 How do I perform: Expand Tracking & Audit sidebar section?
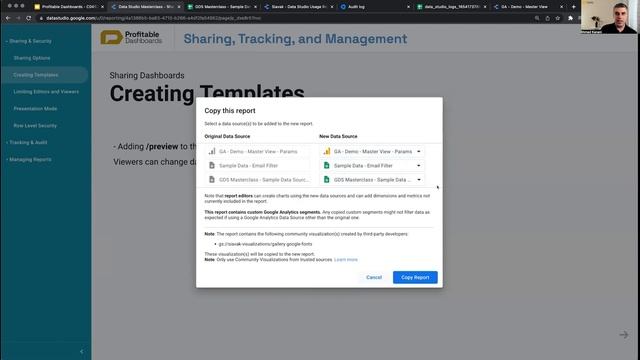pyautogui.click(x=27, y=142)
